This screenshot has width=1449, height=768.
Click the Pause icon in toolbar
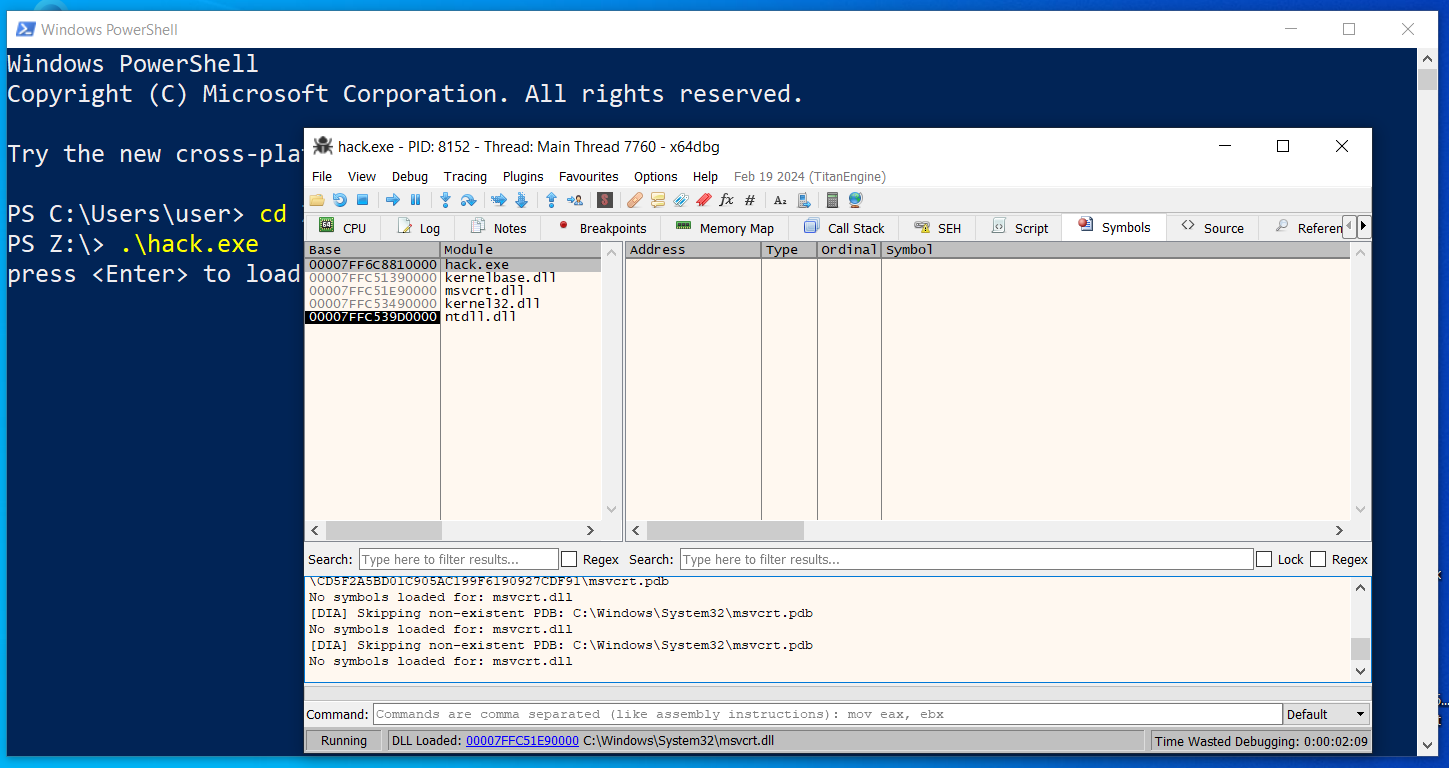(x=415, y=200)
